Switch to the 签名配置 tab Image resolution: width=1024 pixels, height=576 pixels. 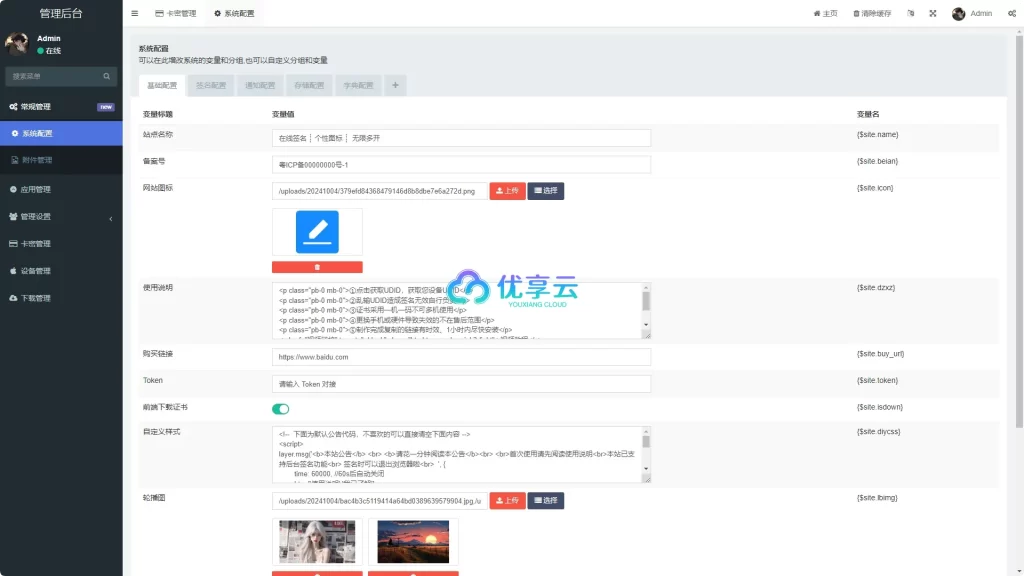(x=211, y=86)
